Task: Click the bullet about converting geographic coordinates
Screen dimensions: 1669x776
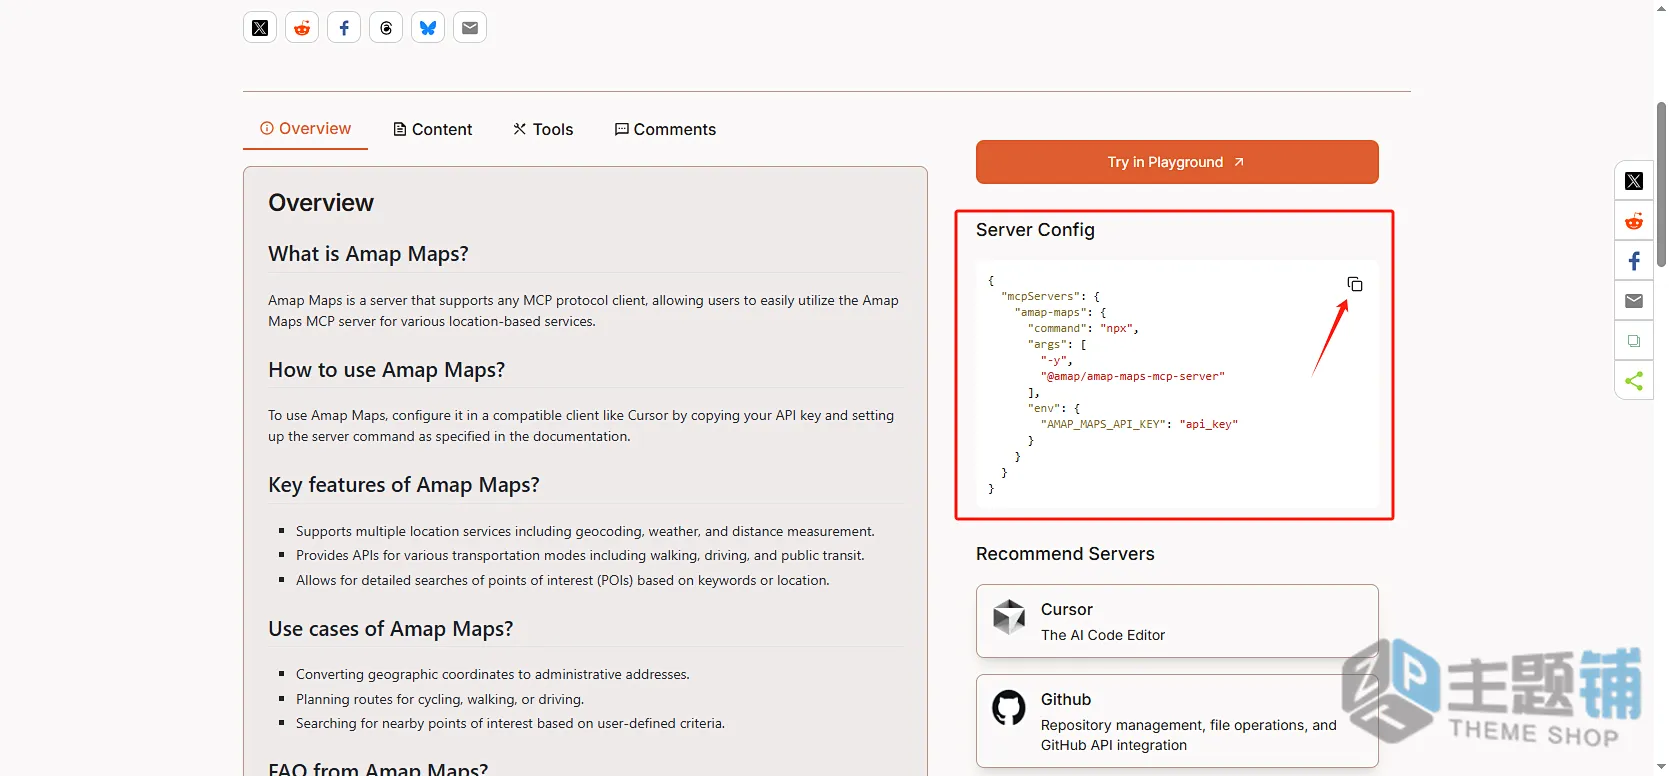Action: (x=493, y=674)
